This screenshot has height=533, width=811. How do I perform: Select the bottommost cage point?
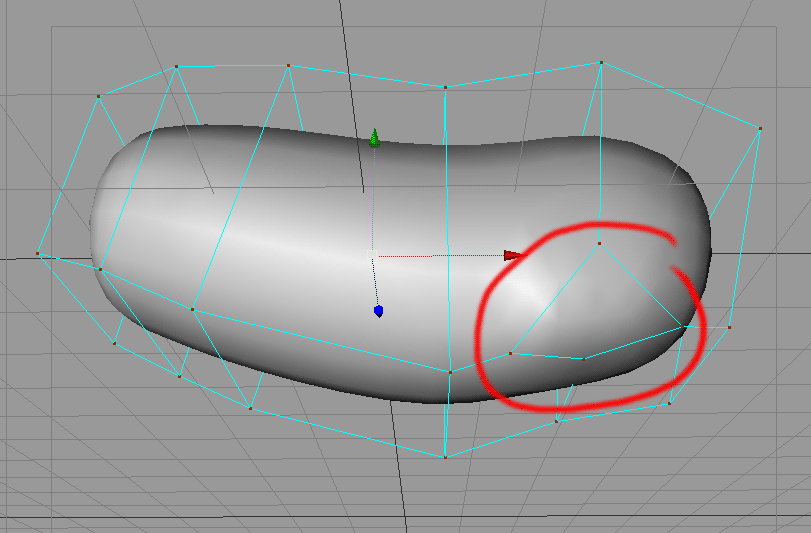tap(444, 457)
